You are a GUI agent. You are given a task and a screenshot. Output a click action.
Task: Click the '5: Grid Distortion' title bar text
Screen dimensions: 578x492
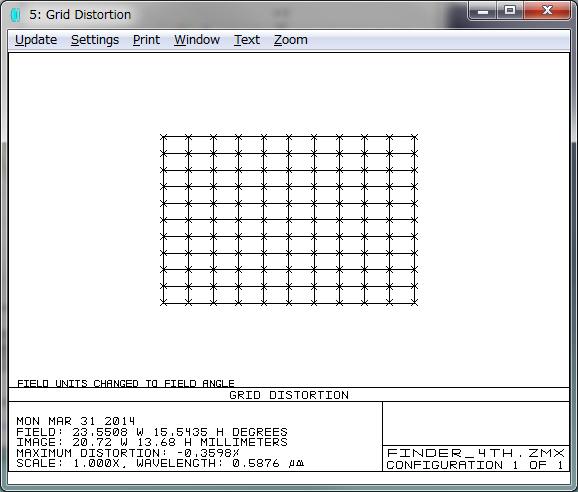[x=80, y=15]
